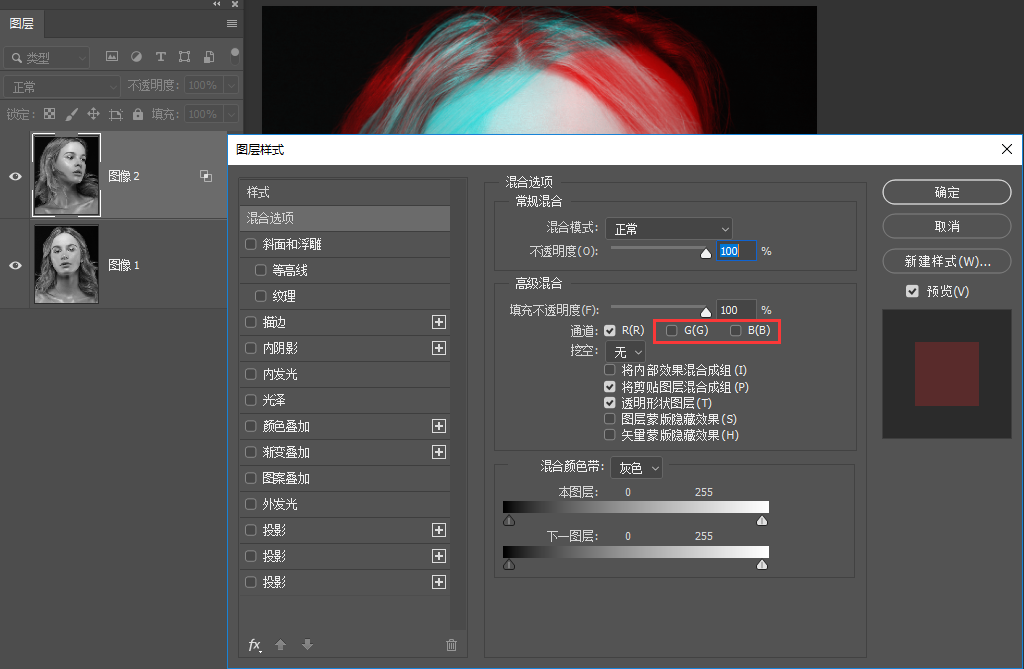Open the 混合模式 blend mode dropdown
1024x669 pixels.
pyautogui.click(x=668, y=228)
